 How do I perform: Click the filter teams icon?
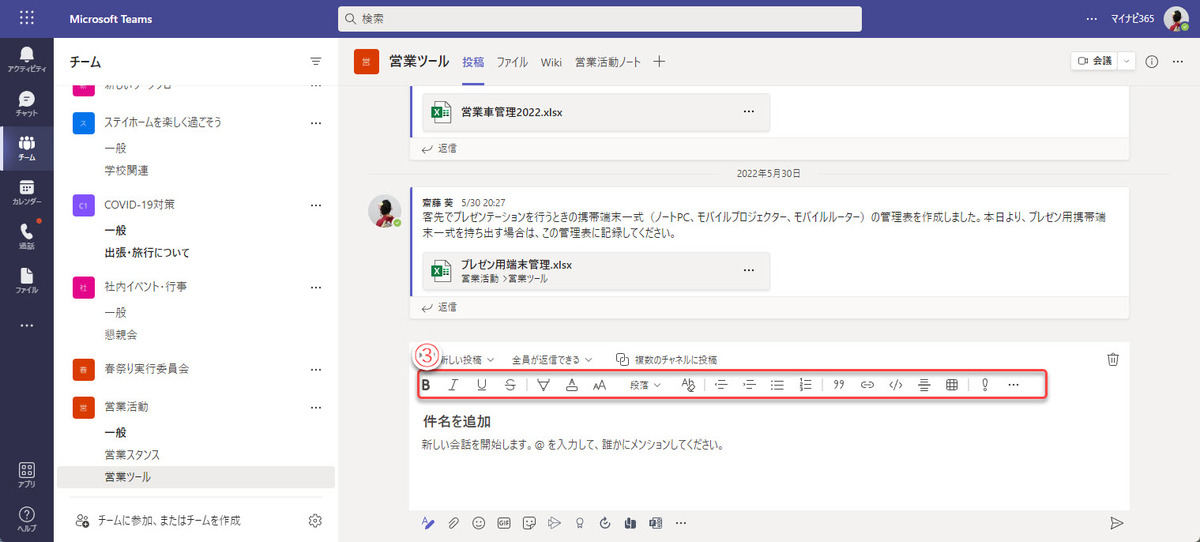pyautogui.click(x=316, y=62)
